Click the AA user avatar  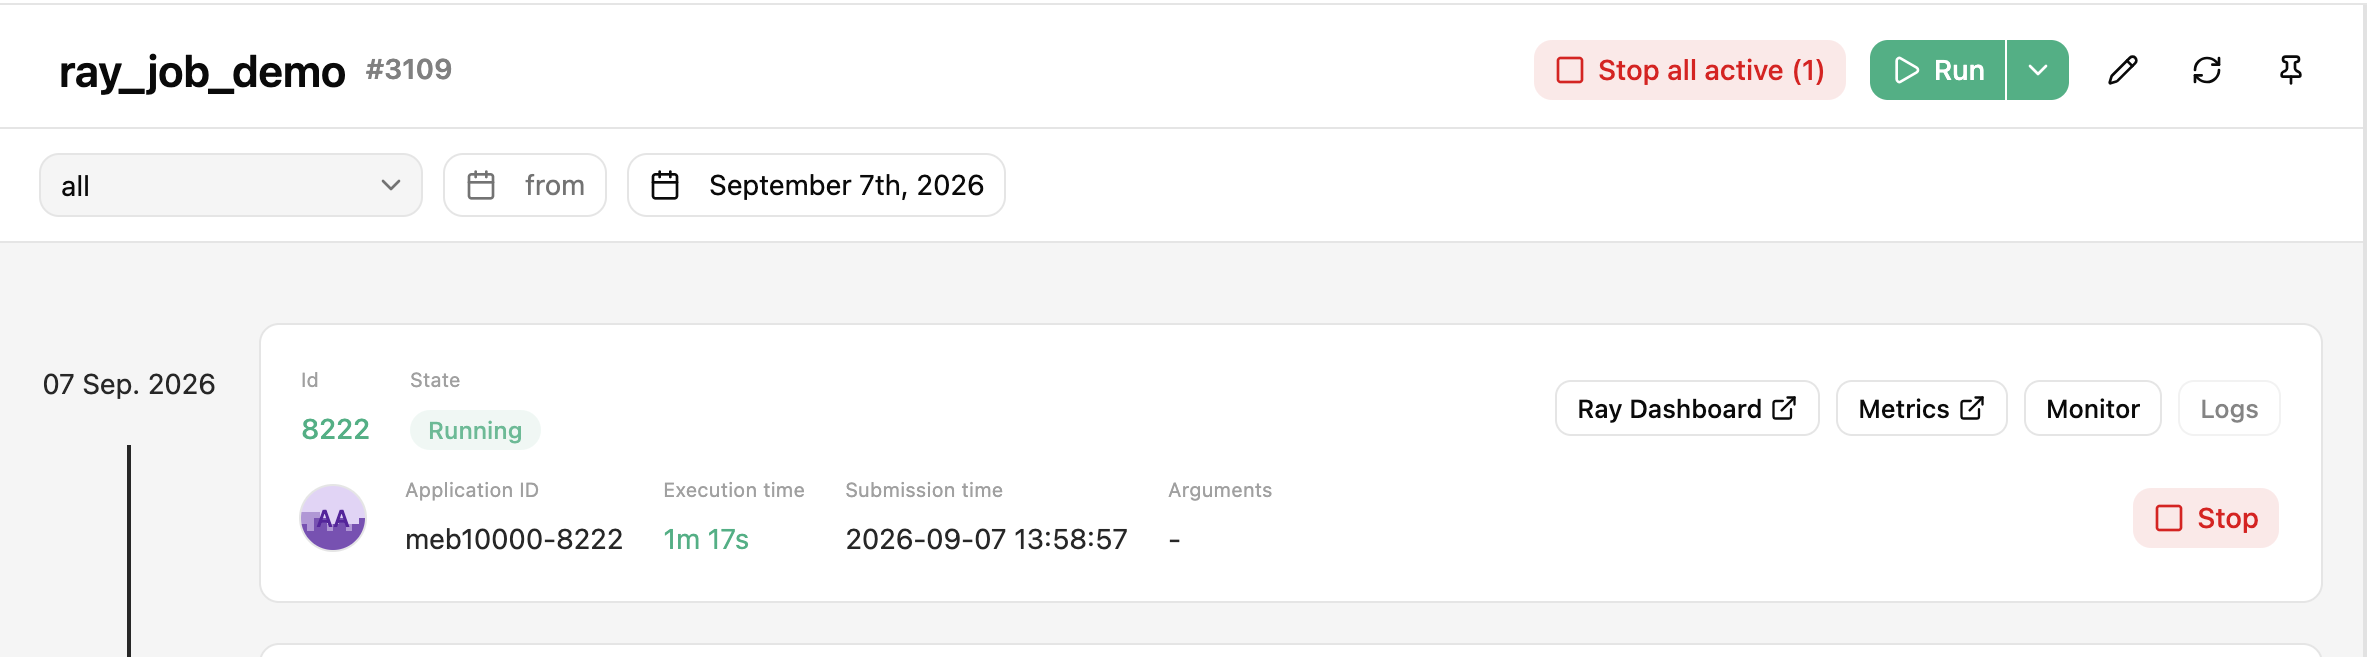pyautogui.click(x=333, y=518)
